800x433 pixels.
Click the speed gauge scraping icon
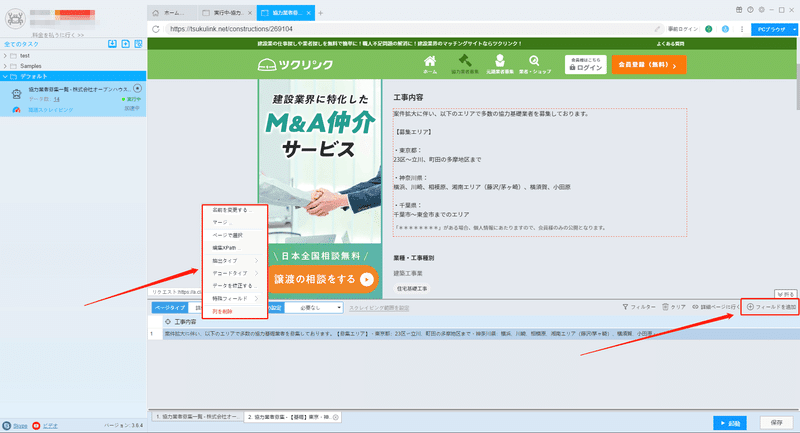(x=16, y=110)
